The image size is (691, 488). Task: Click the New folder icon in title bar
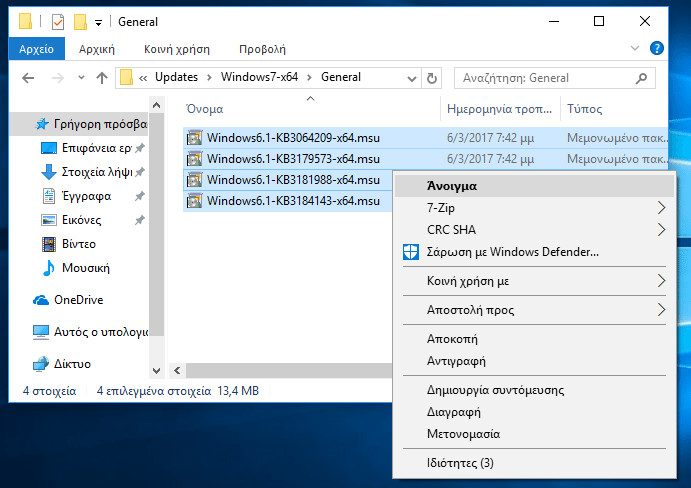80,22
